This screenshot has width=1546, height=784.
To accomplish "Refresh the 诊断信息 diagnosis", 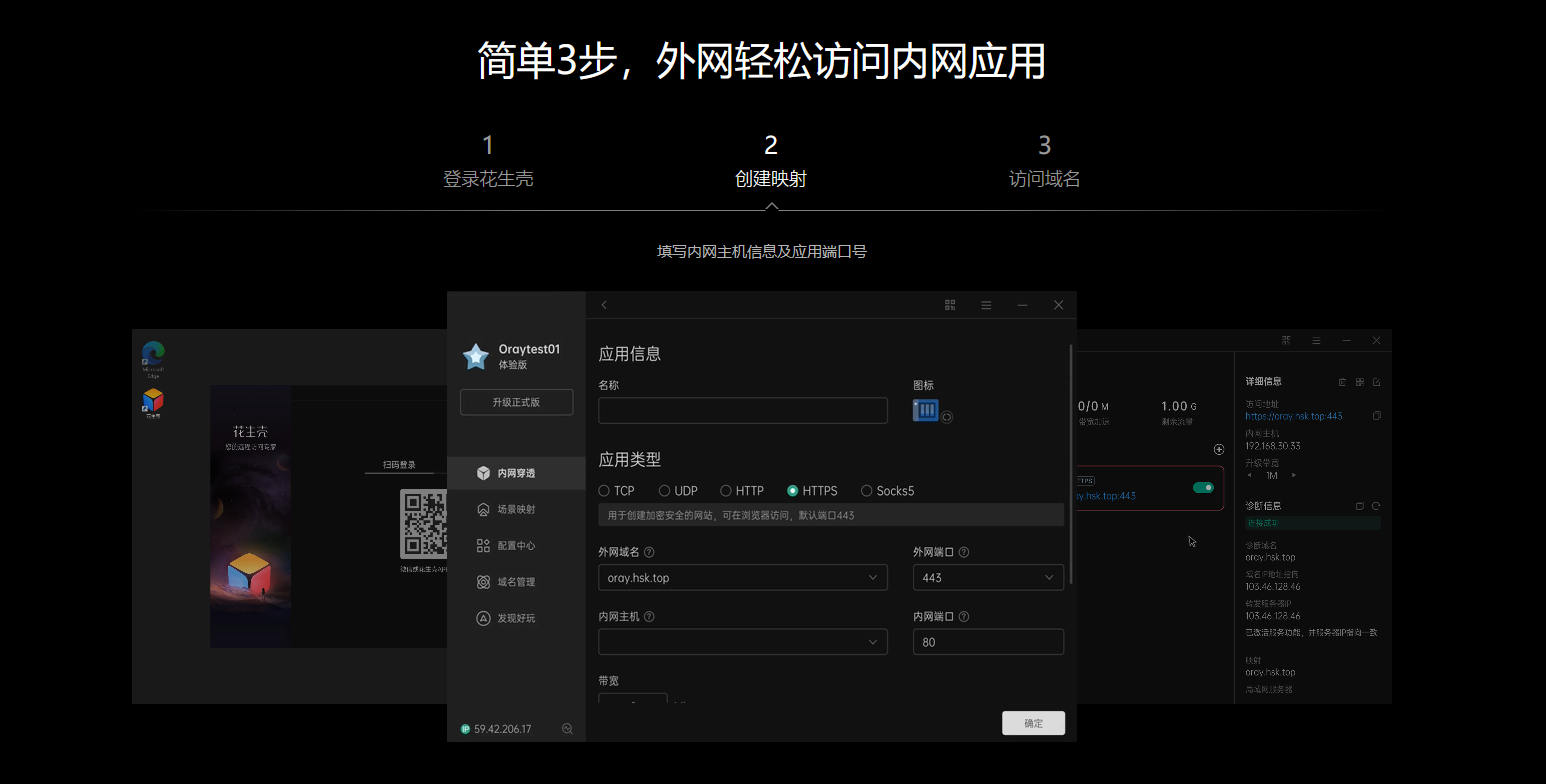I will 1376,506.
